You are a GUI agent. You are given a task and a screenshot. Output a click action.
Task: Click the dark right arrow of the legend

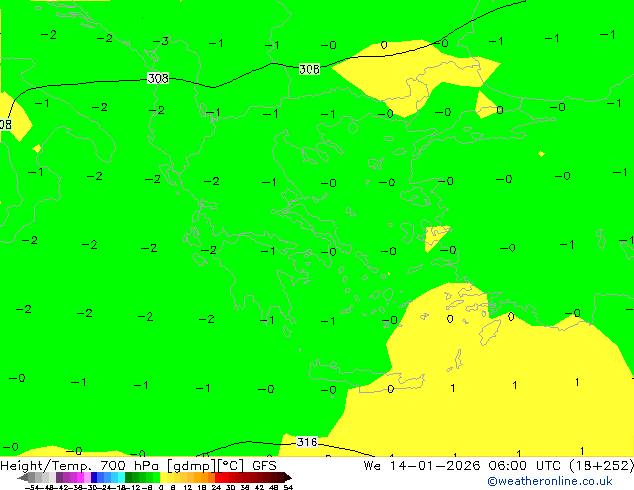288,477
